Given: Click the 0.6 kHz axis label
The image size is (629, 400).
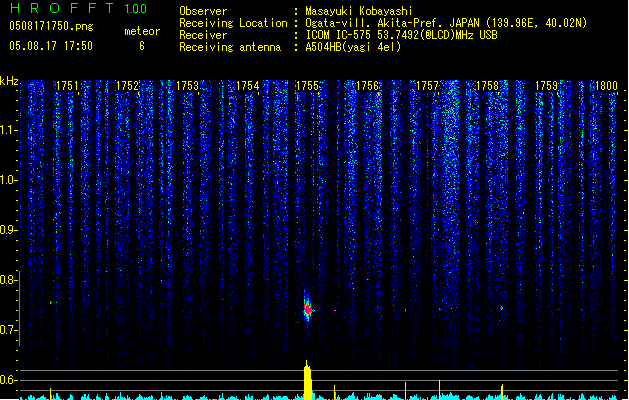Looking at the screenshot, I should point(8,380).
